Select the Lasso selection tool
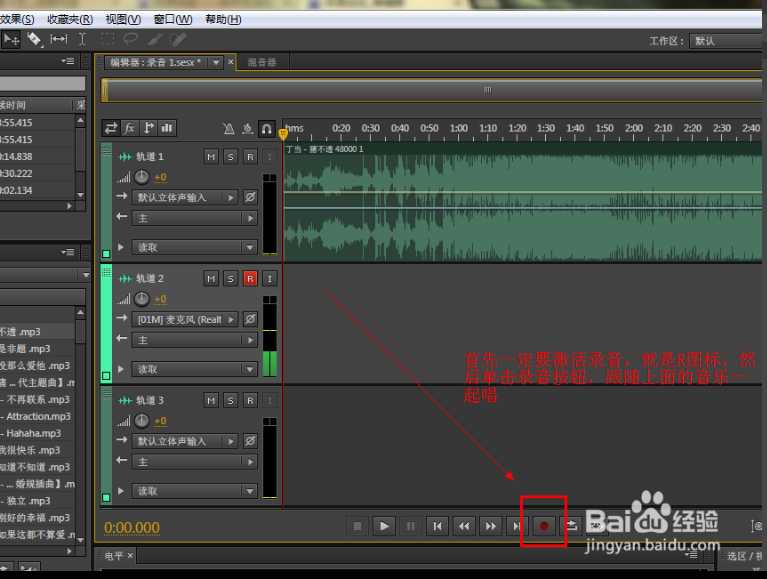This screenshot has width=767, height=579. click(x=130, y=39)
